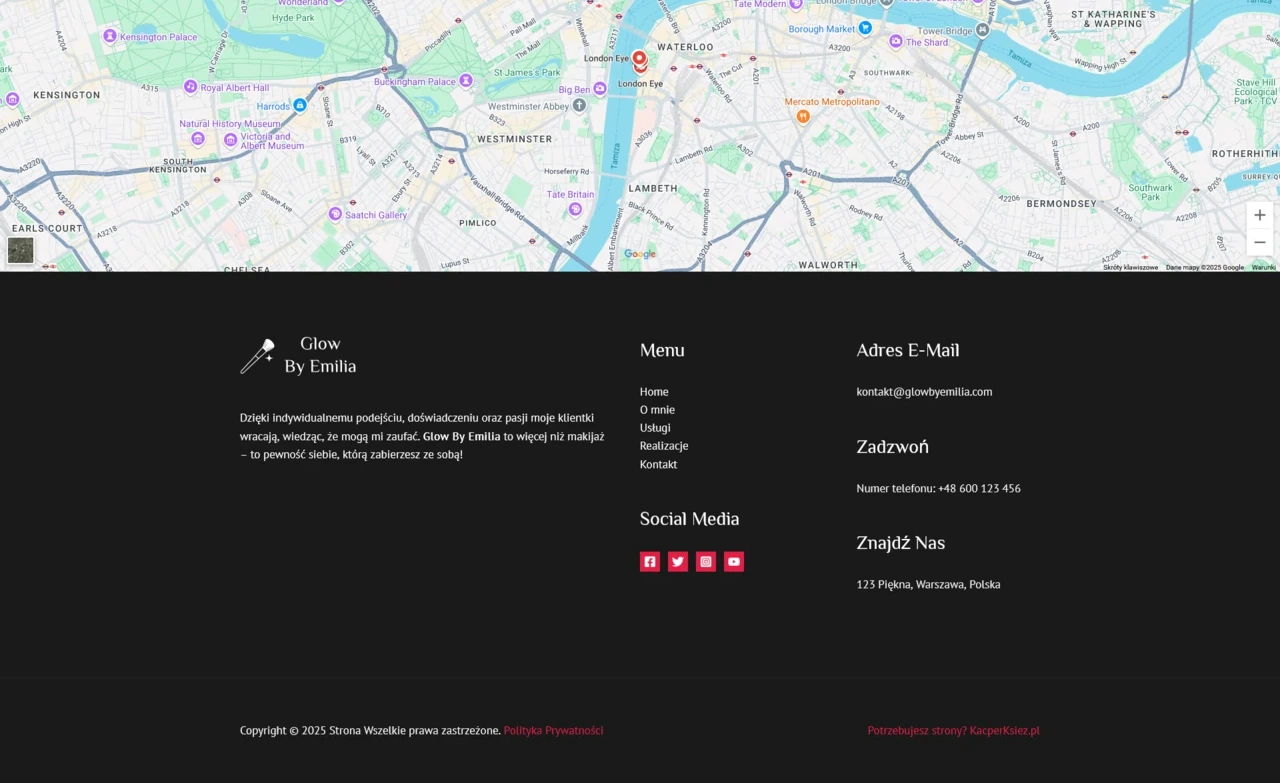Go to Home in footer menu
Screen dimensions: 1280x783
(654, 392)
